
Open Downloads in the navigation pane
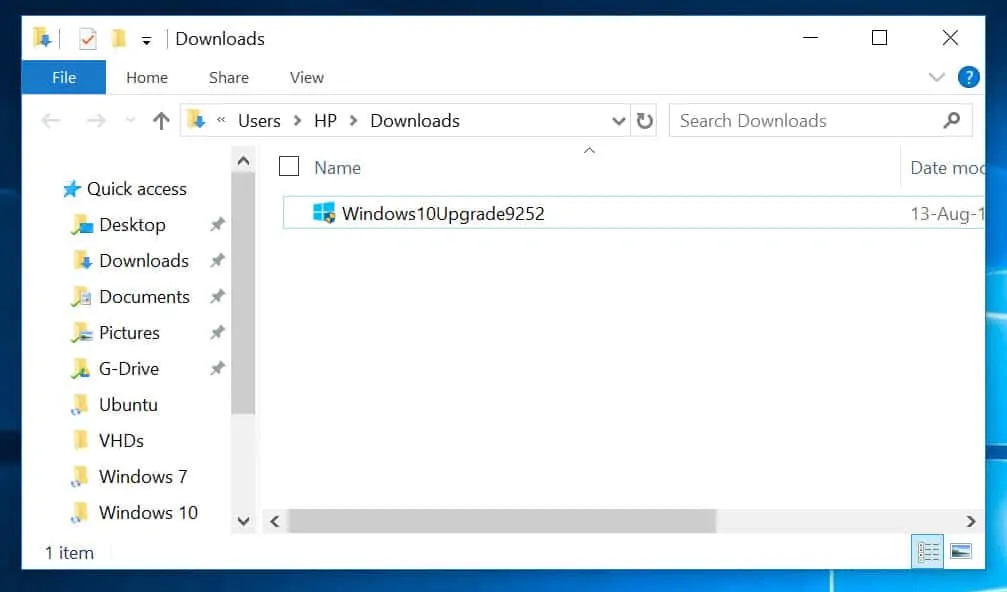144,261
